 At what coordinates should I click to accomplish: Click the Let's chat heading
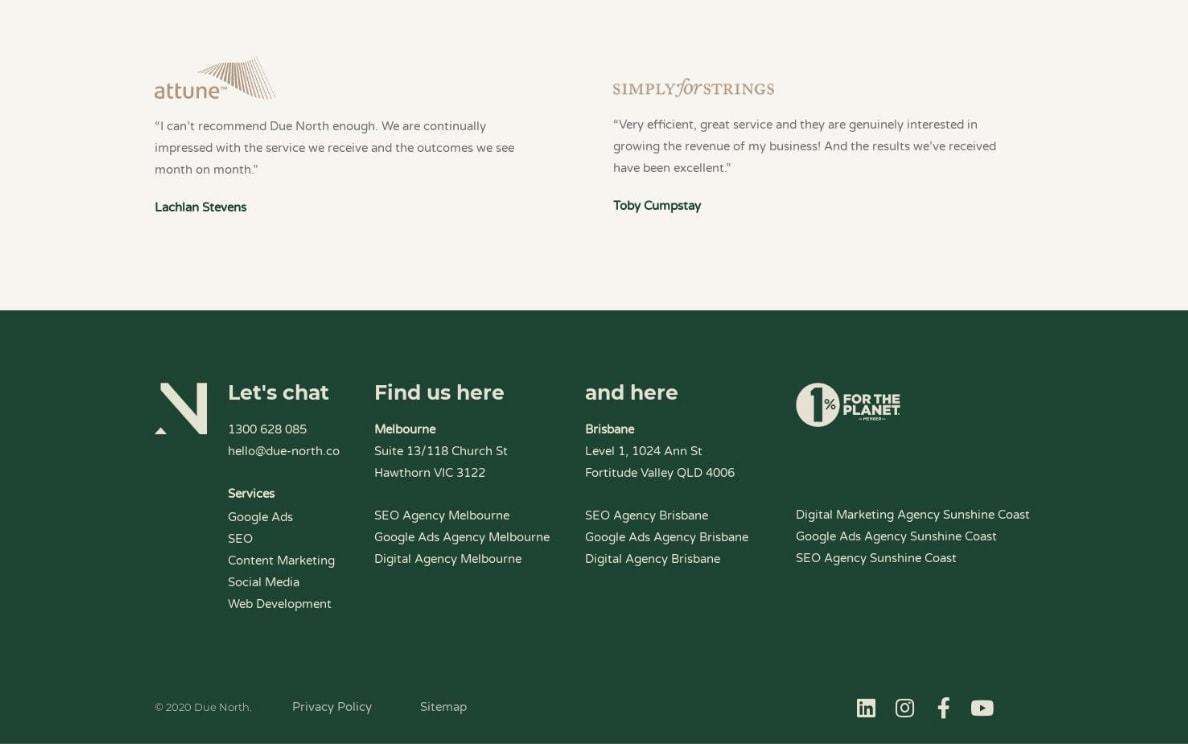click(278, 392)
